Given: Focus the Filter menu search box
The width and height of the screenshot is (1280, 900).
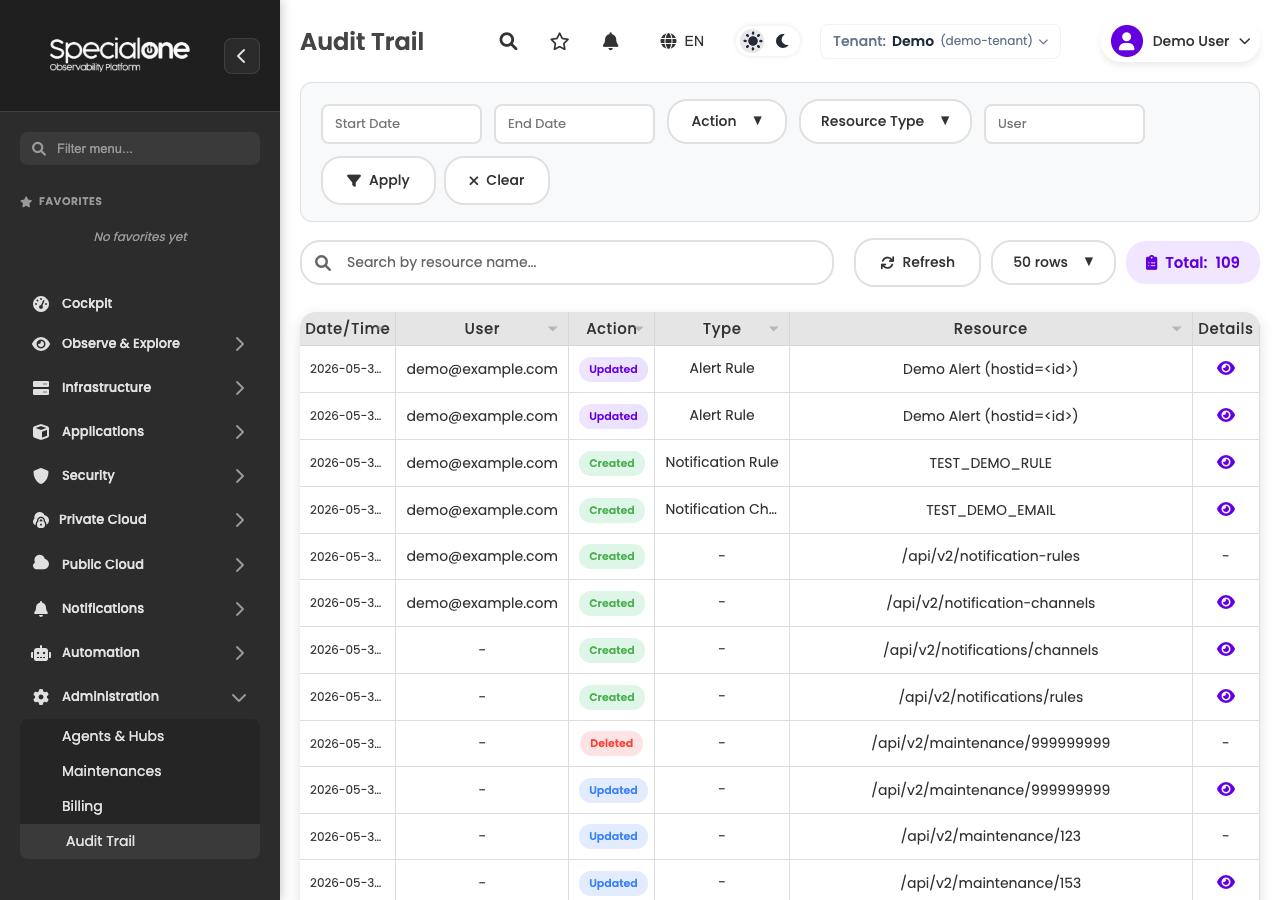Looking at the screenshot, I should [140, 149].
